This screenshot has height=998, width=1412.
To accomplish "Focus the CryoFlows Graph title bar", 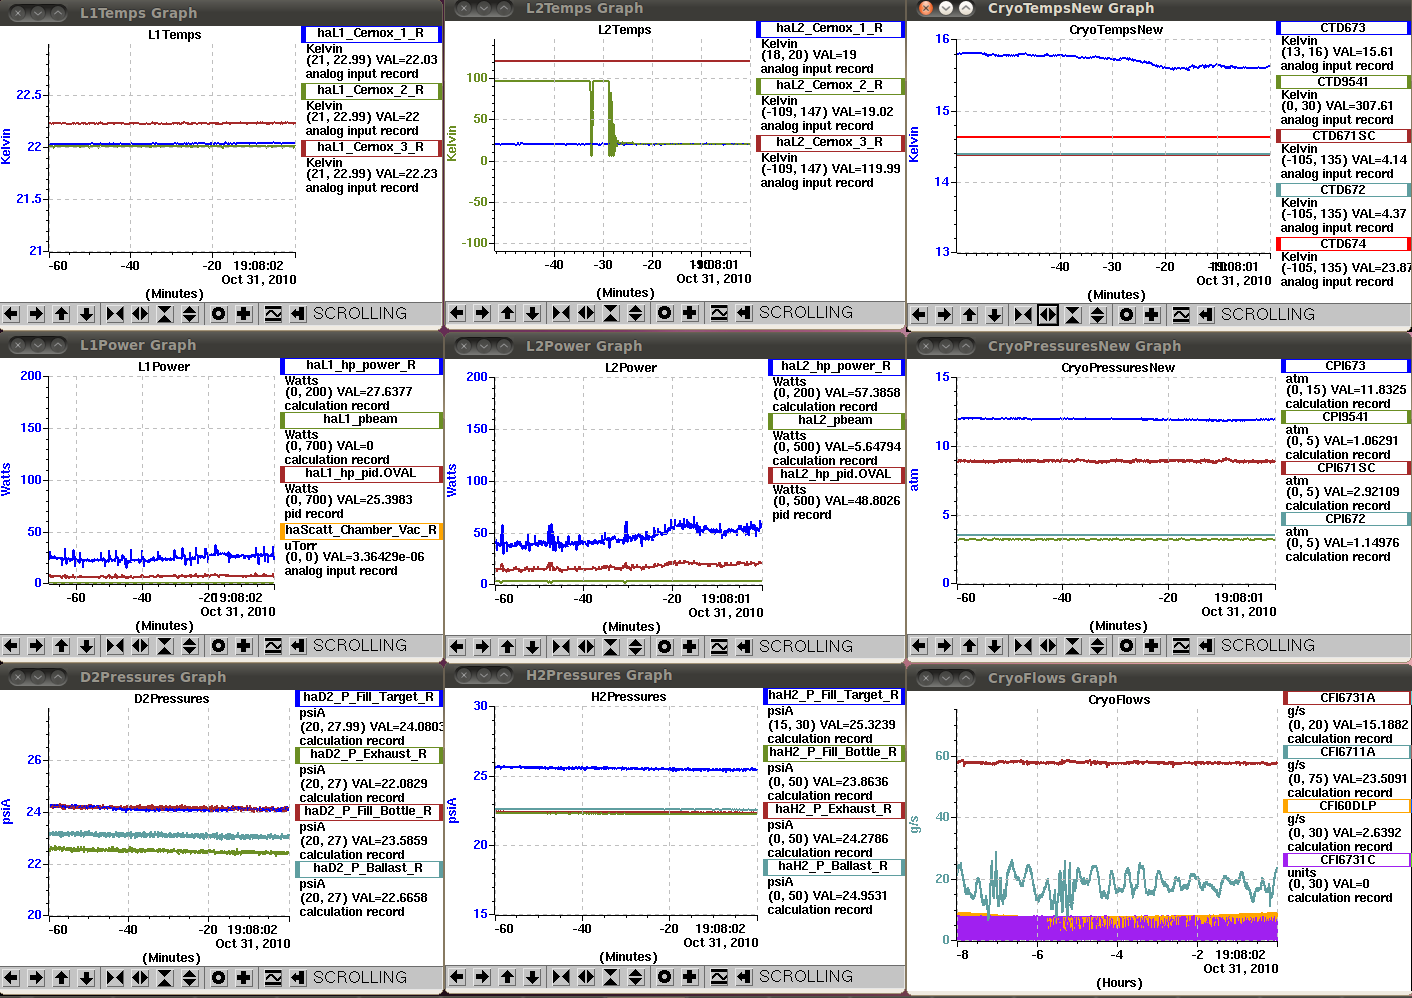I will (x=1160, y=678).
